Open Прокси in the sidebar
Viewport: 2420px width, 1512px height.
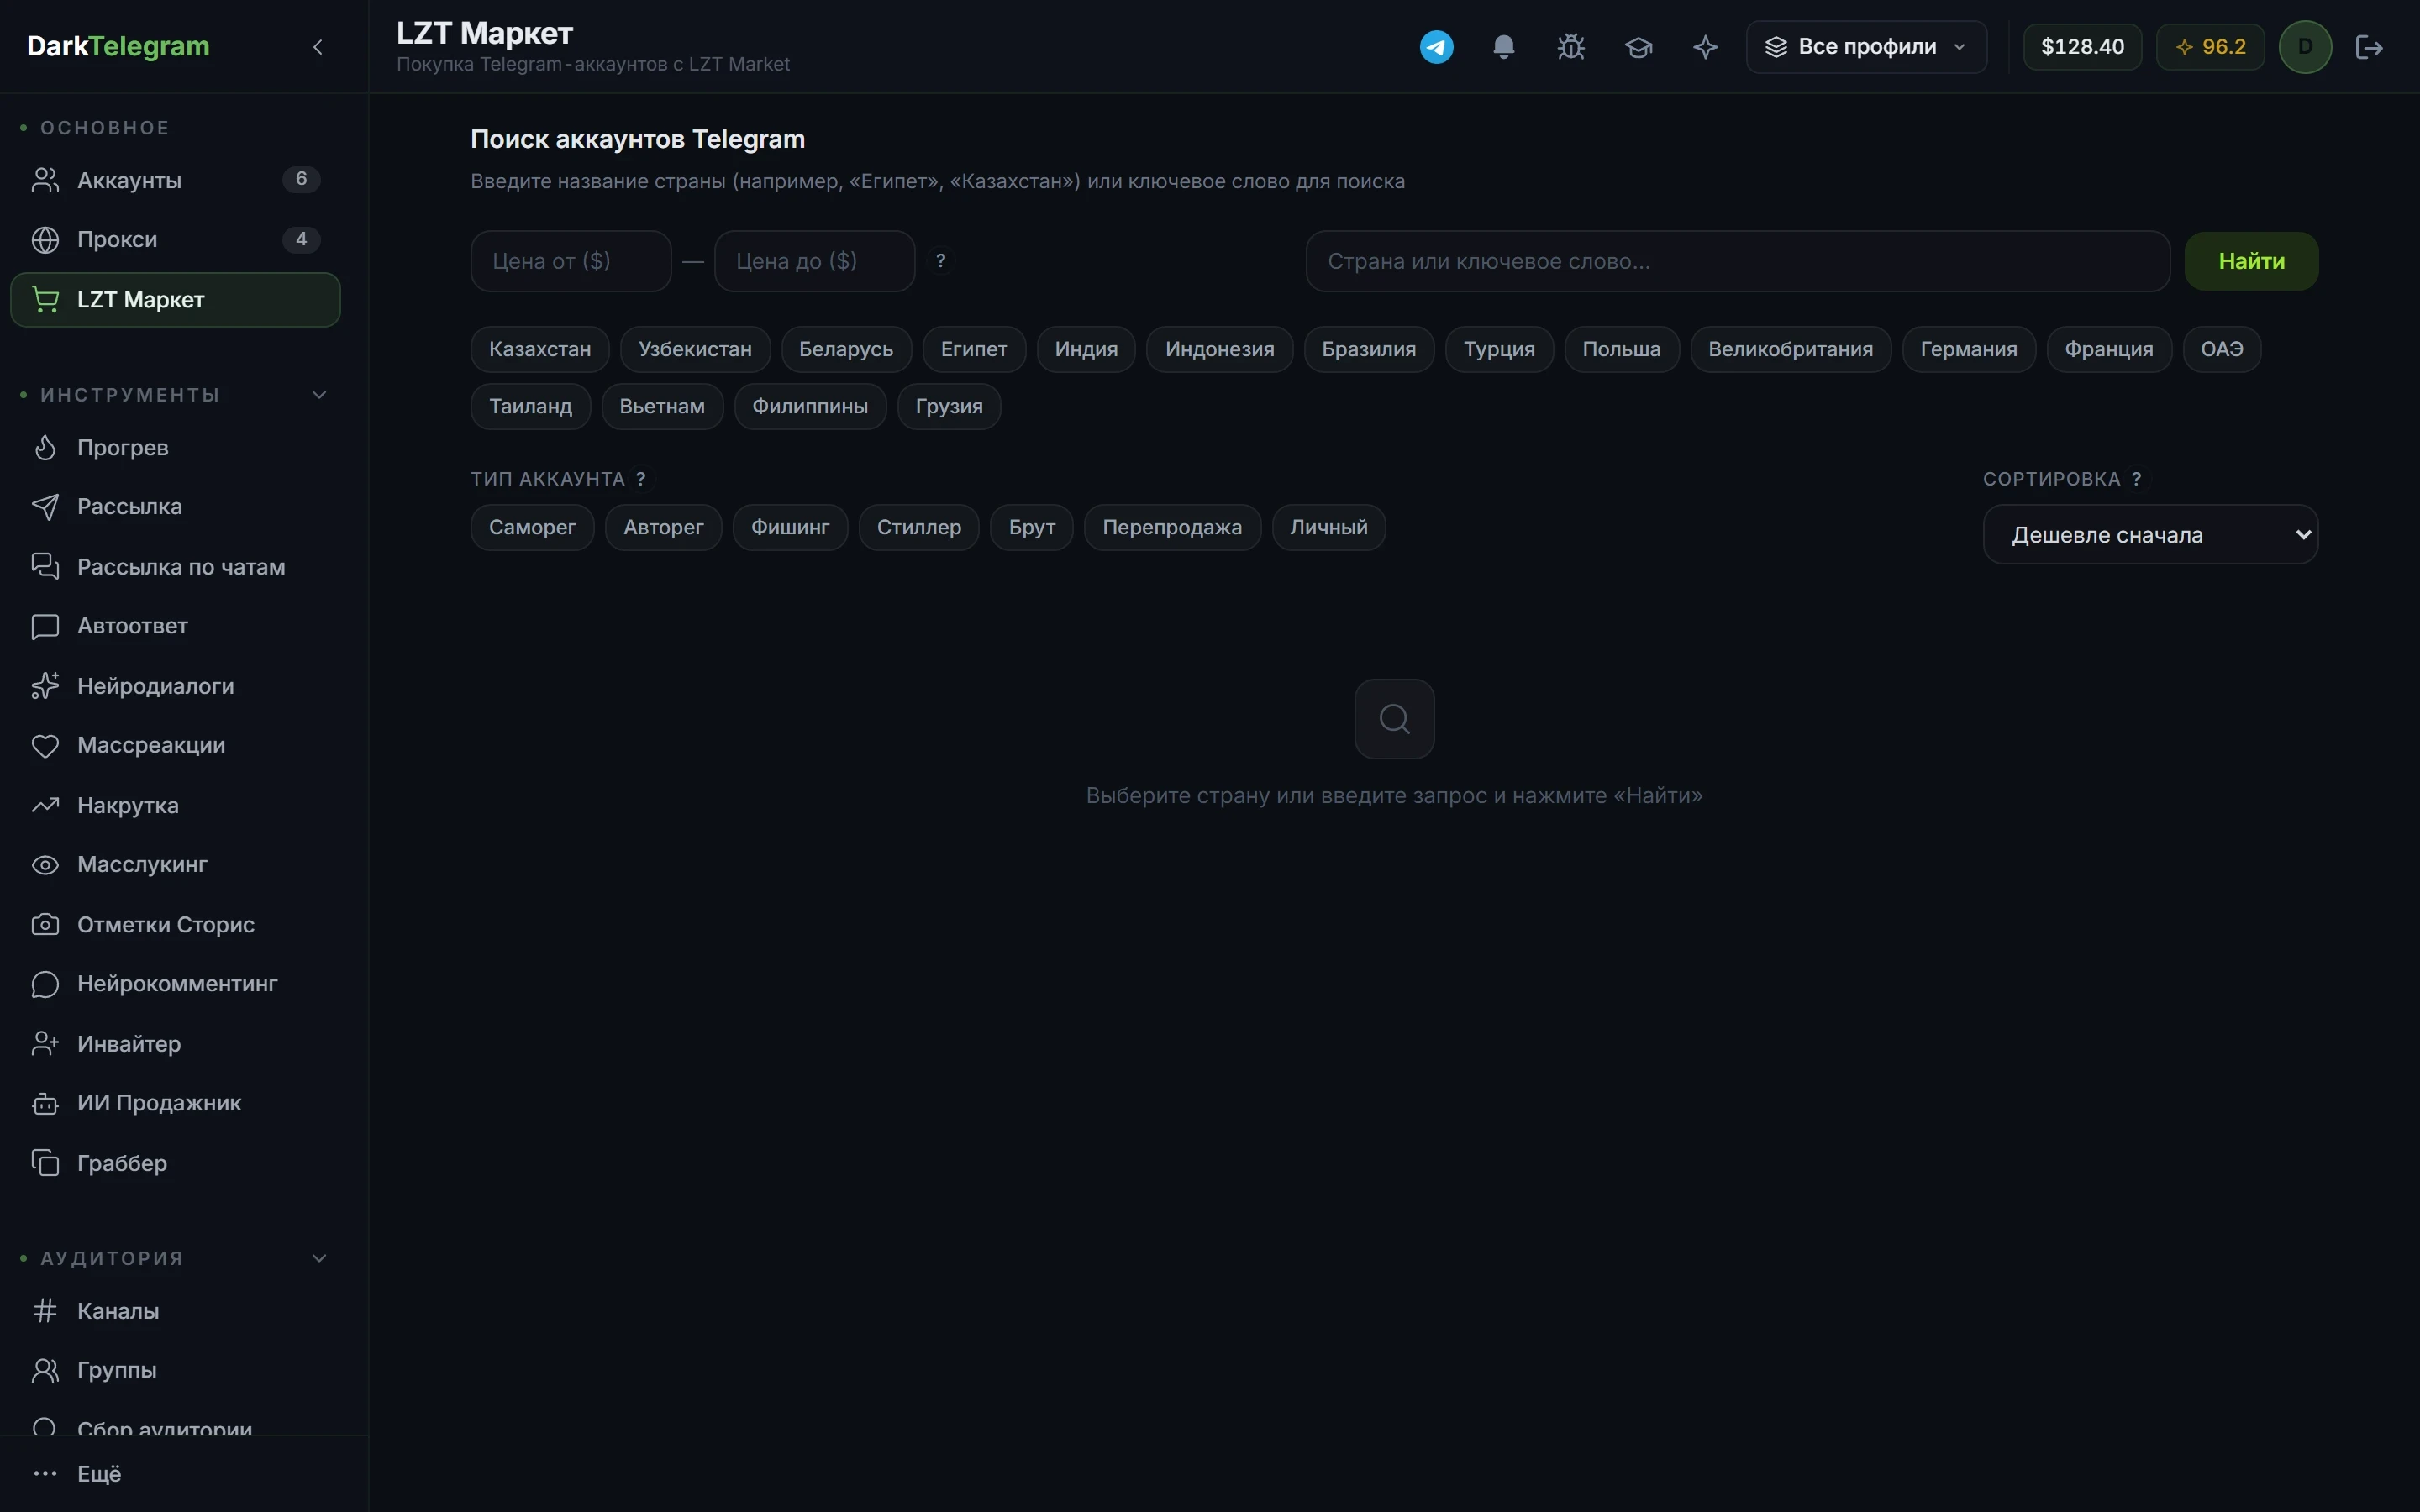point(175,240)
